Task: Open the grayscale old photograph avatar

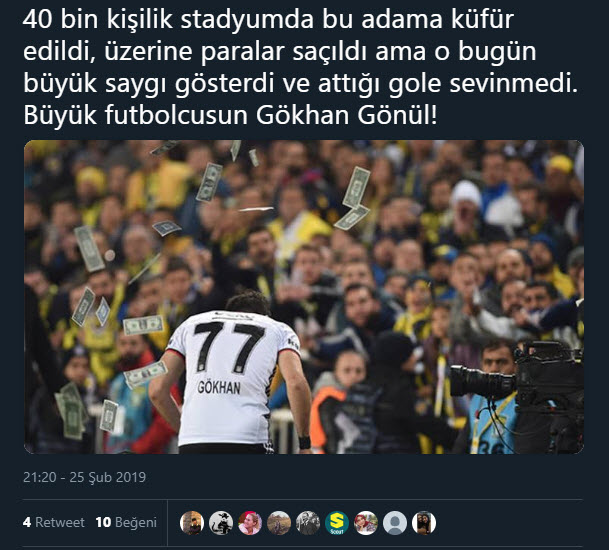Action: [x=308, y=523]
